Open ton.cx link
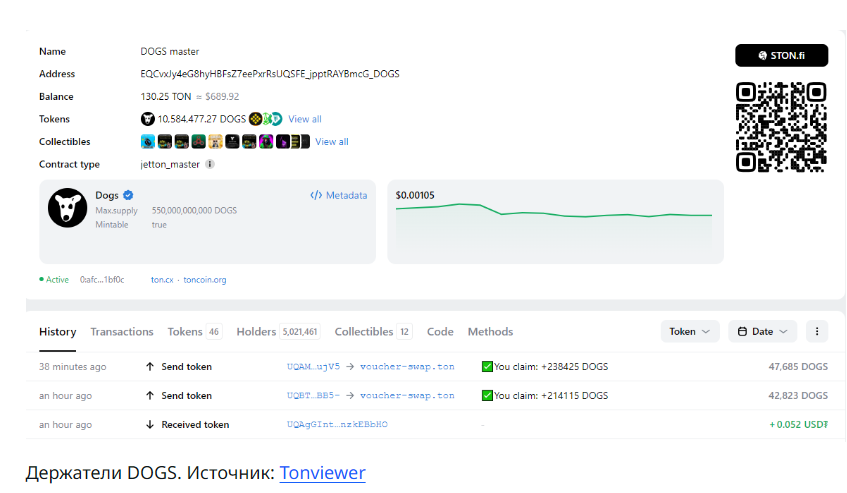847x493 pixels. tap(162, 280)
